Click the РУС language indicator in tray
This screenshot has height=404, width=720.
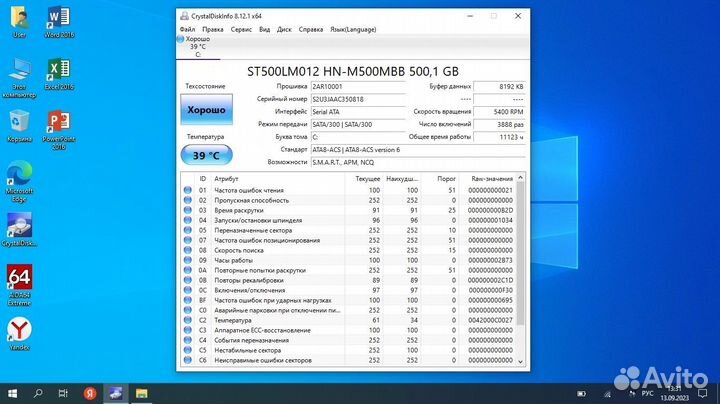(647, 394)
